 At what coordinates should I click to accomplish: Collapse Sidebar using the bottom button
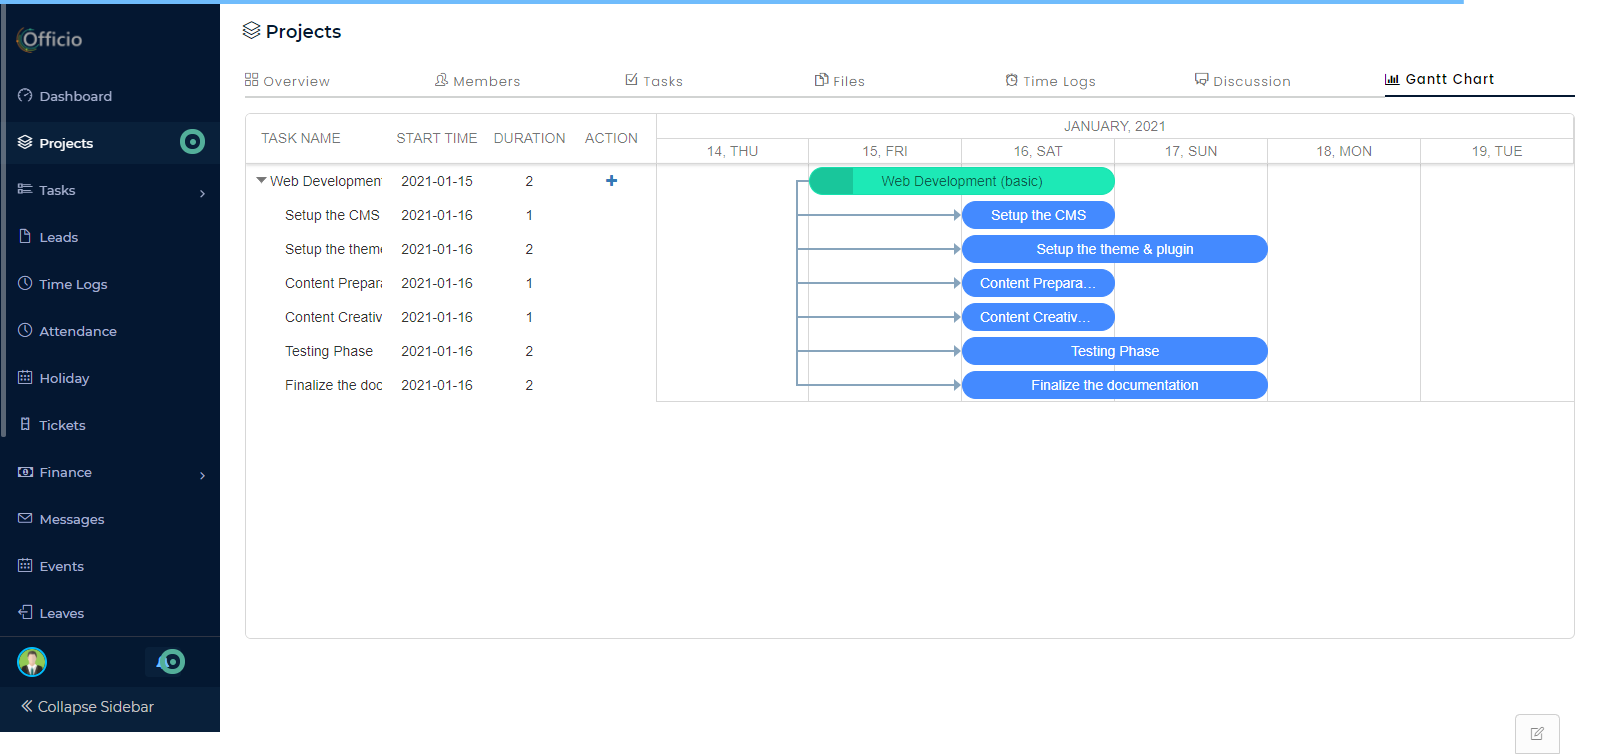pyautogui.click(x=87, y=706)
